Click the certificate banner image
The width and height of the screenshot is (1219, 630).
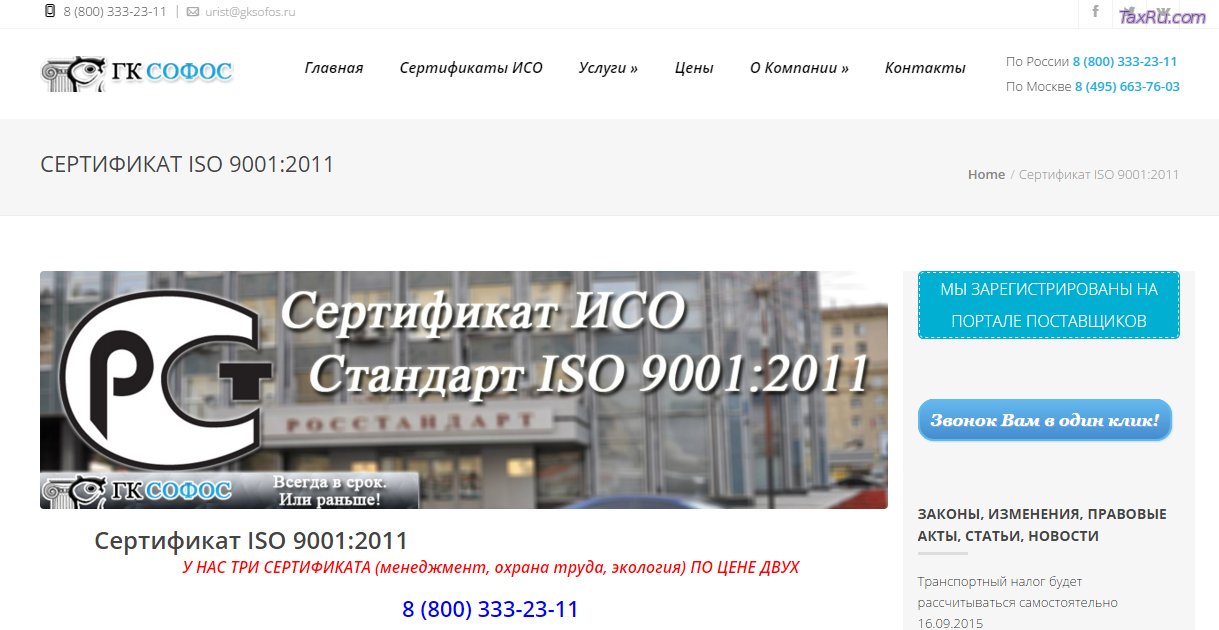[463, 389]
